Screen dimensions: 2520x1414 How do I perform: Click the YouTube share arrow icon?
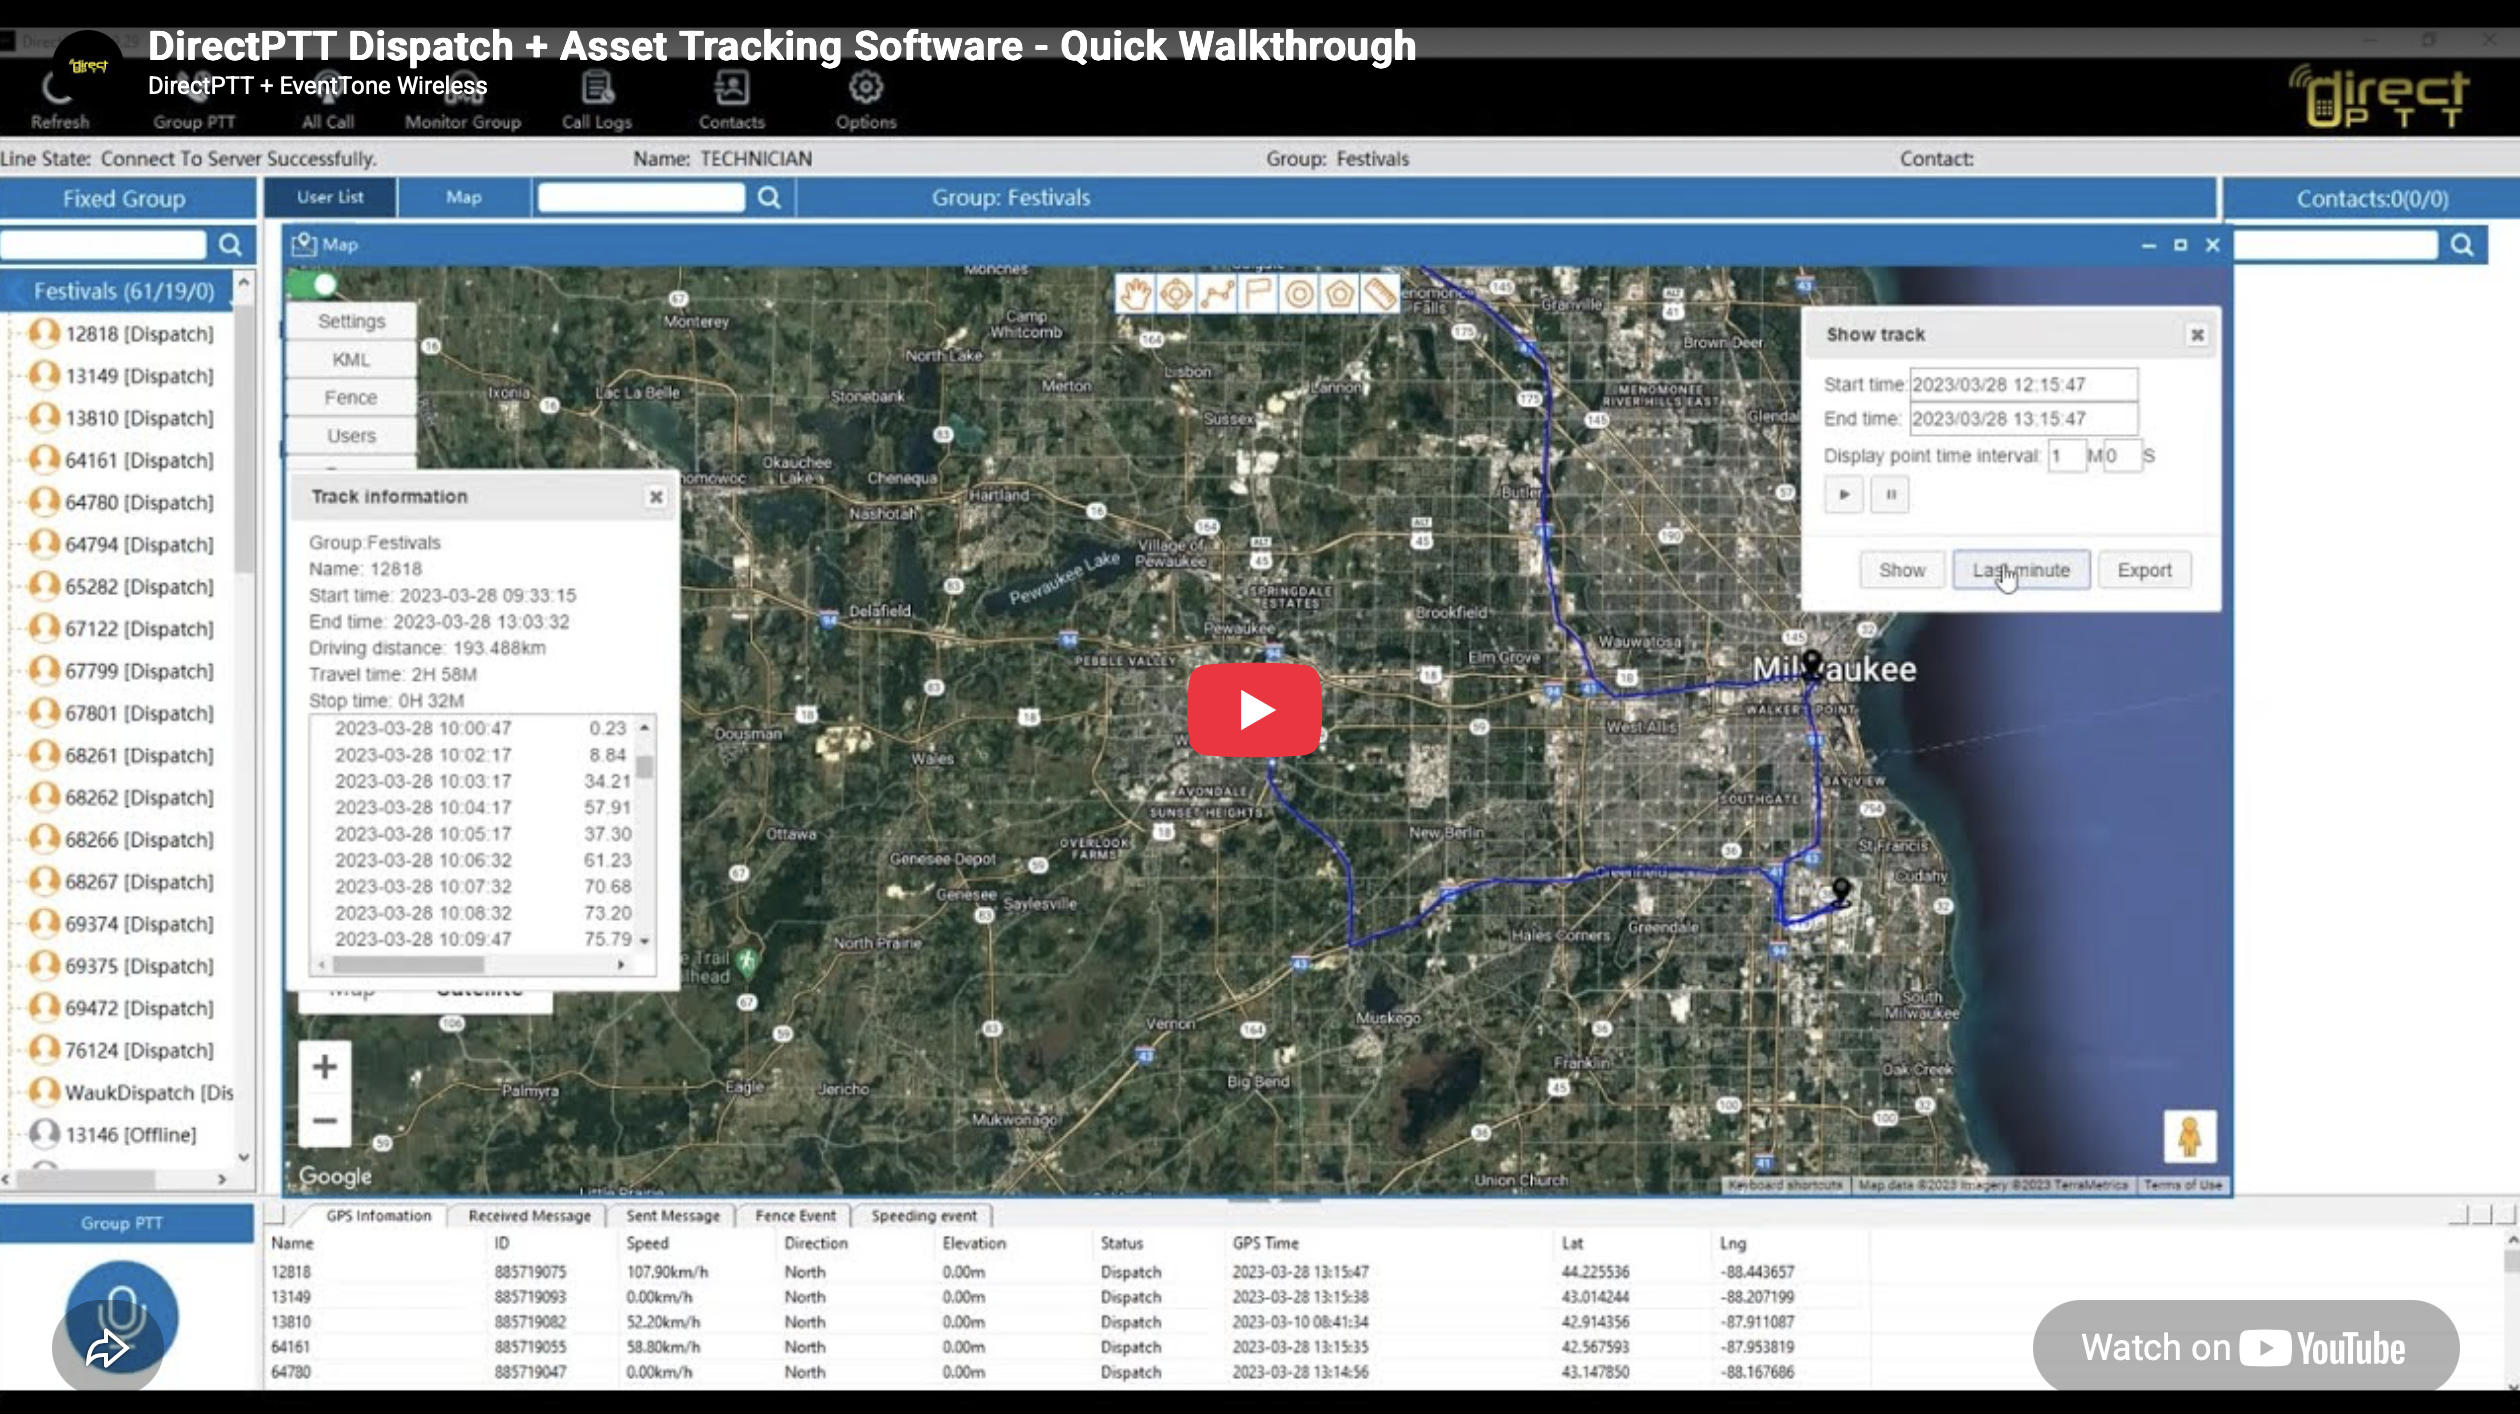point(107,1348)
